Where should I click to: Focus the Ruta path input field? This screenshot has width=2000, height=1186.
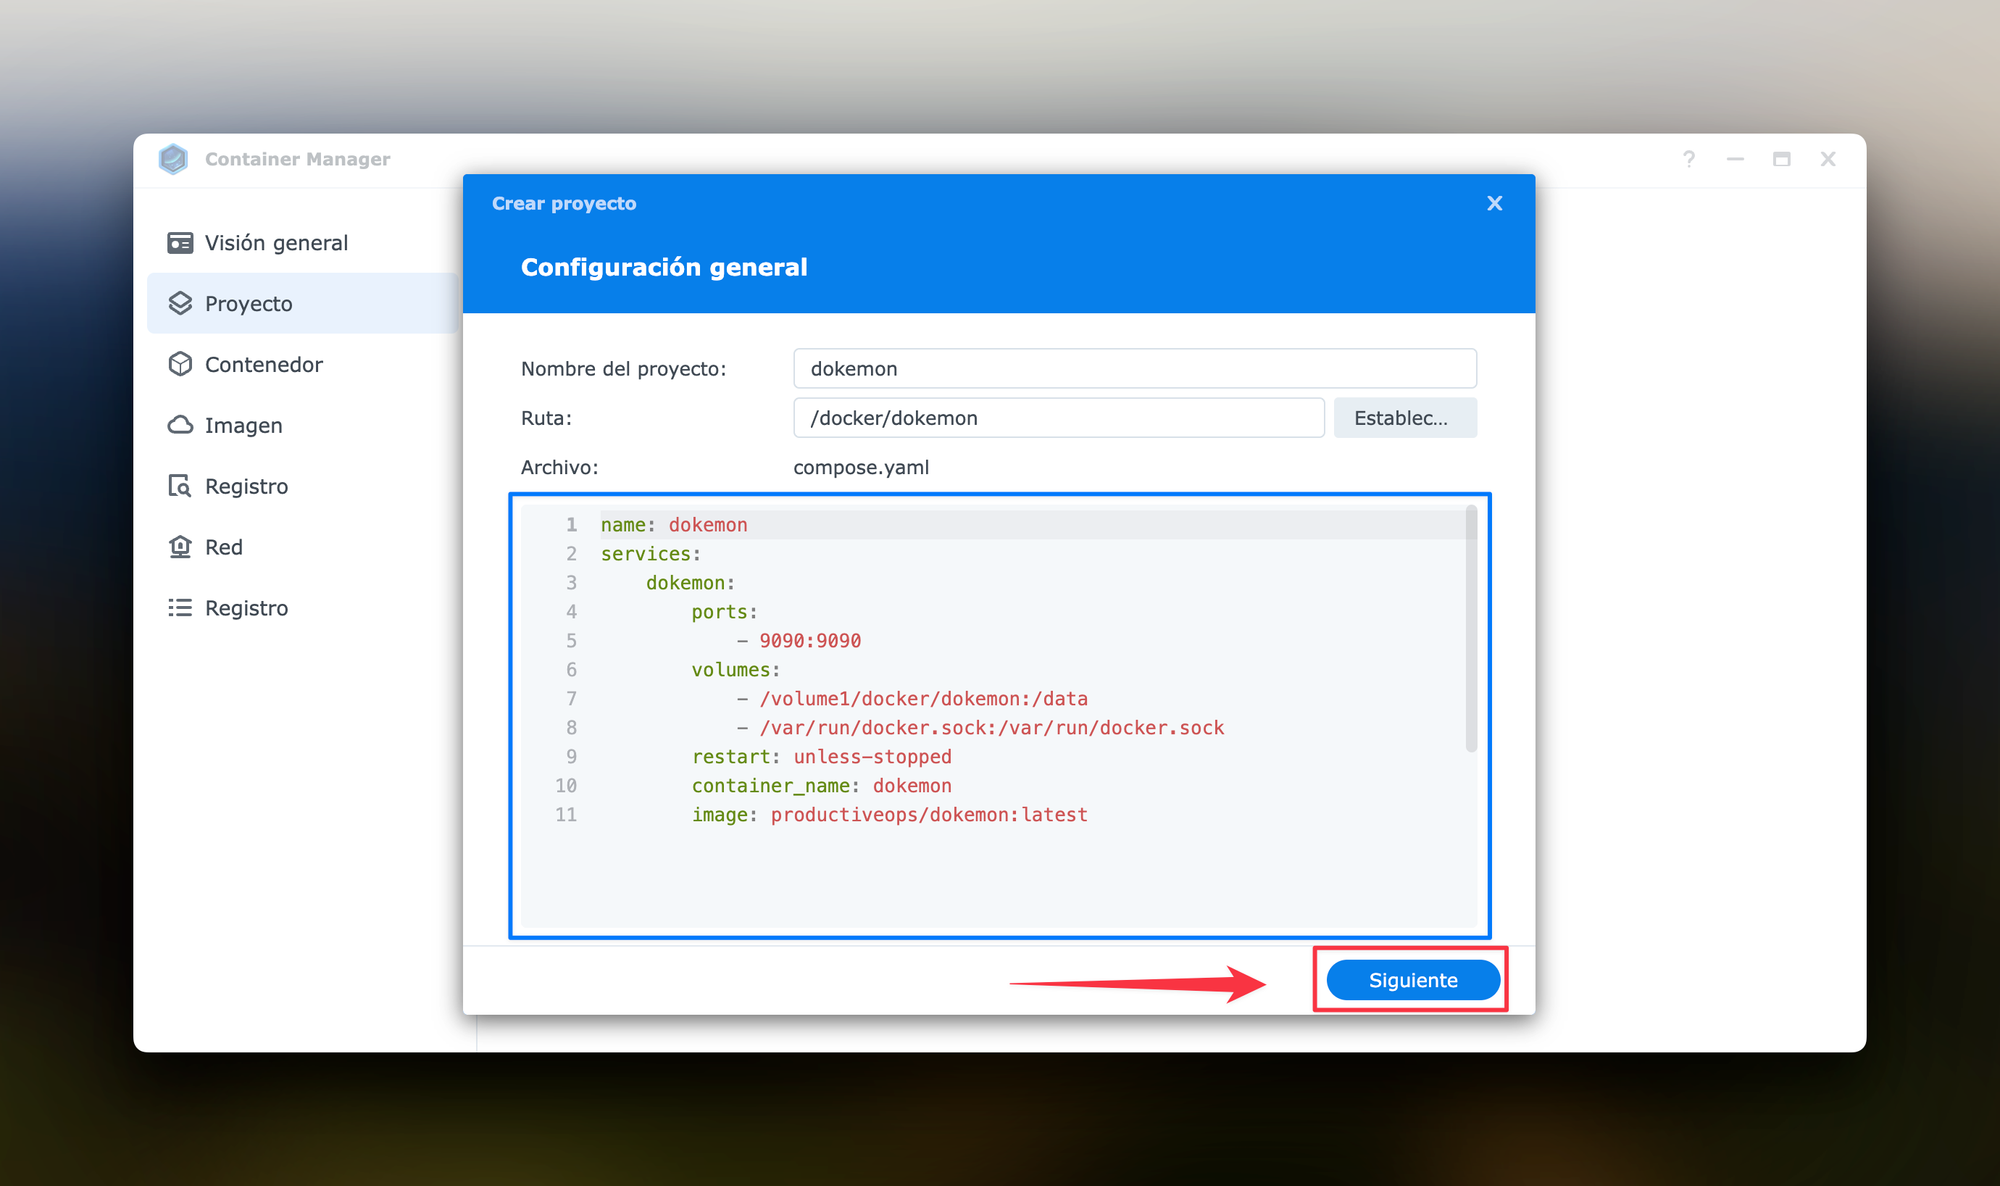1059,418
